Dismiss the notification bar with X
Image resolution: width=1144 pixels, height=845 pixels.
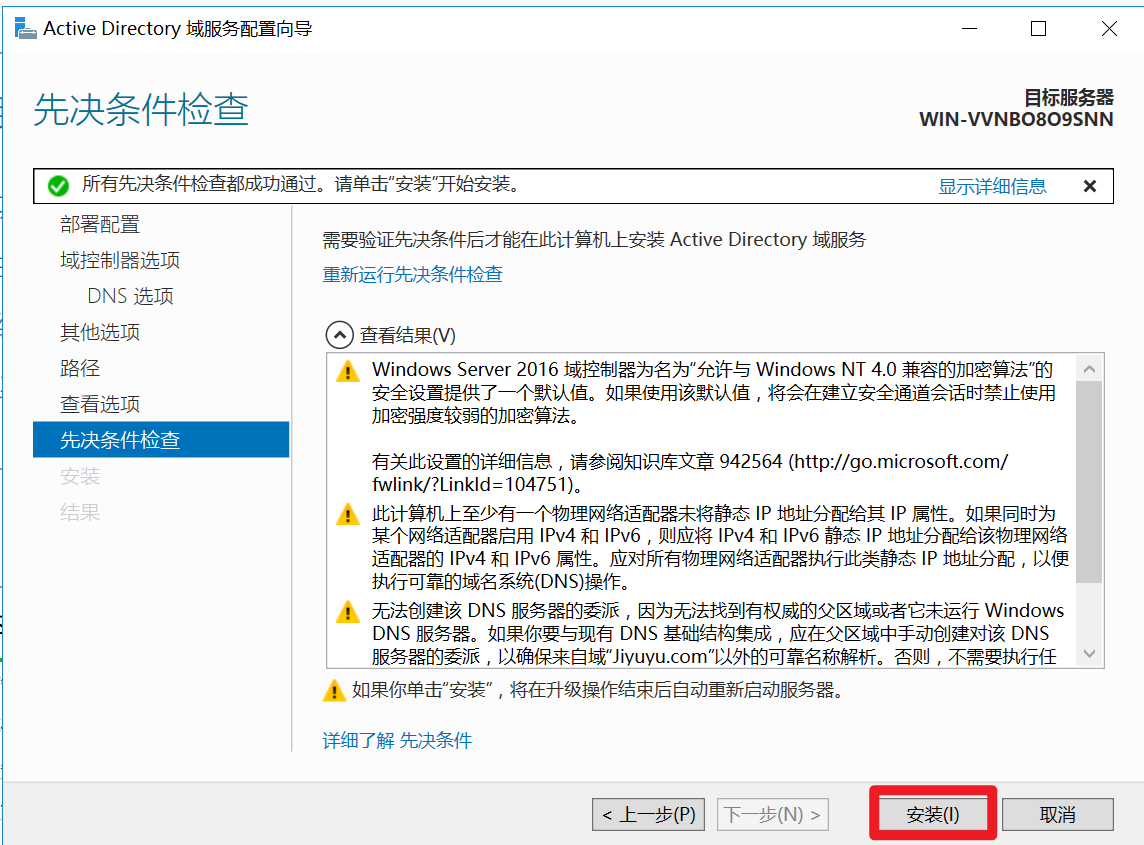coord(1090,186)
